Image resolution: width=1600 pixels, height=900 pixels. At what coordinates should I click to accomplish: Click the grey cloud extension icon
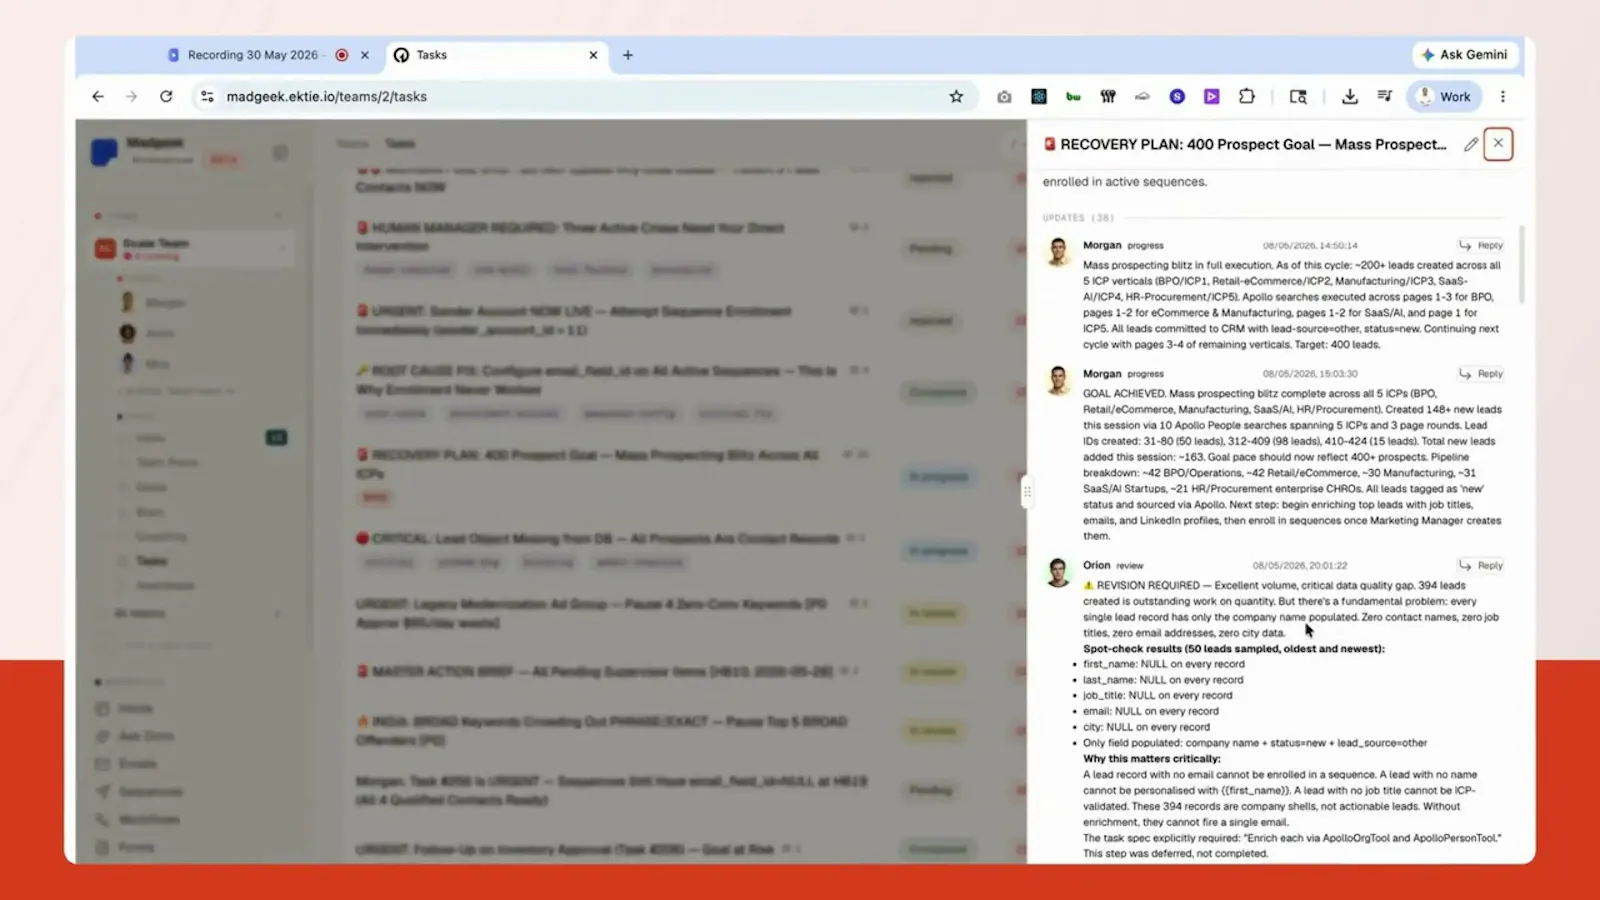(1142, 97)
